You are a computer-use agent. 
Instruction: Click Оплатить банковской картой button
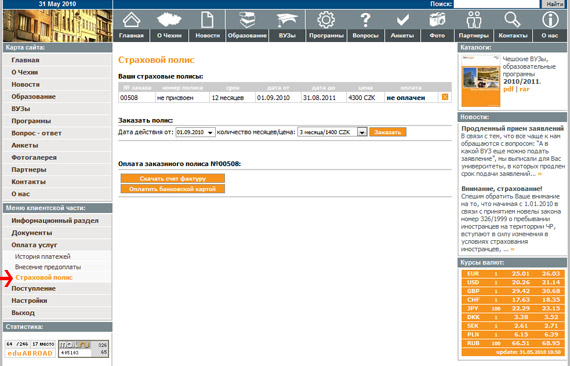point(173,189)
